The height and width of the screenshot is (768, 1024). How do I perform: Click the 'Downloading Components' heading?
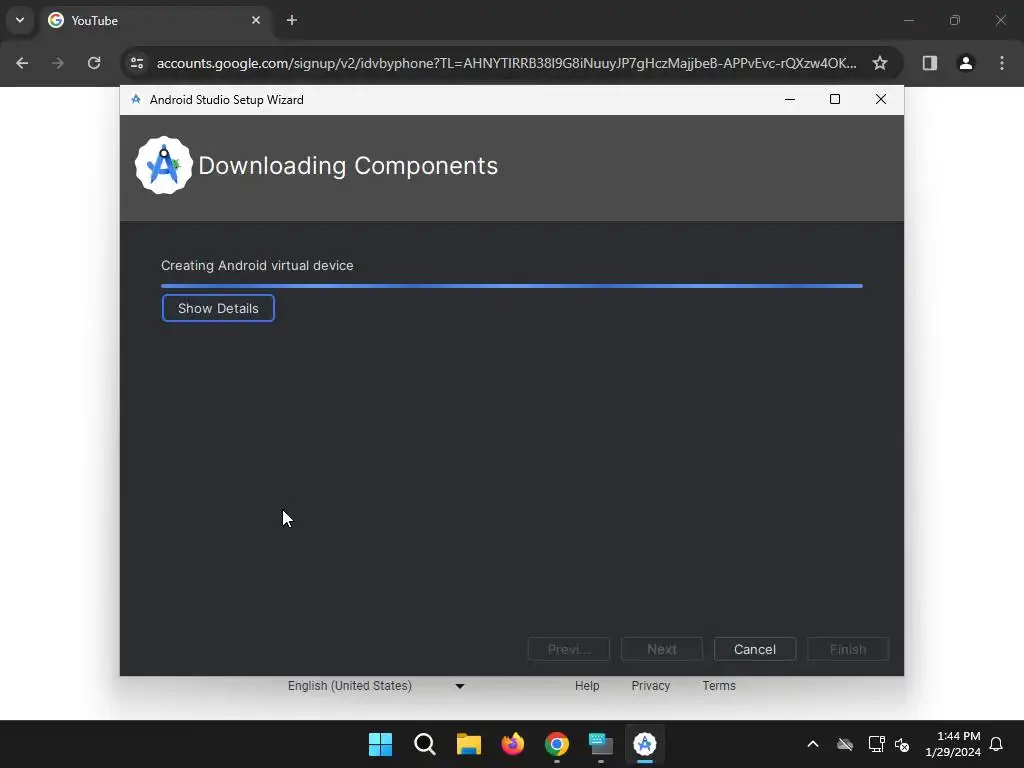[x=348, y=166]
